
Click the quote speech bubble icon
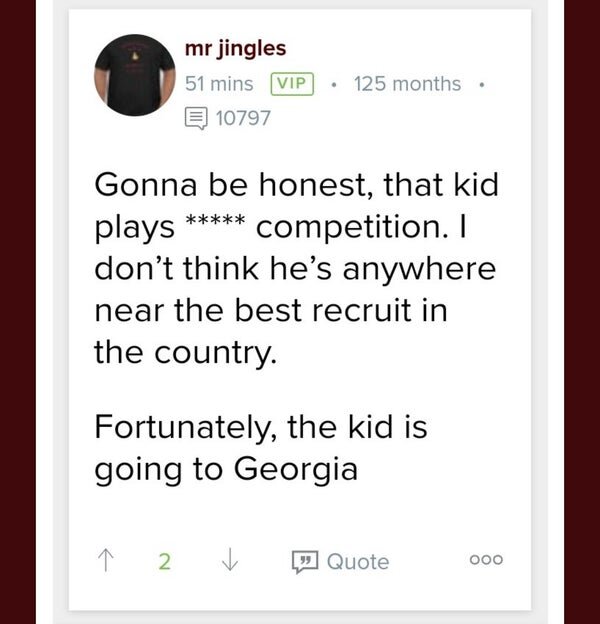click(302, 562)
